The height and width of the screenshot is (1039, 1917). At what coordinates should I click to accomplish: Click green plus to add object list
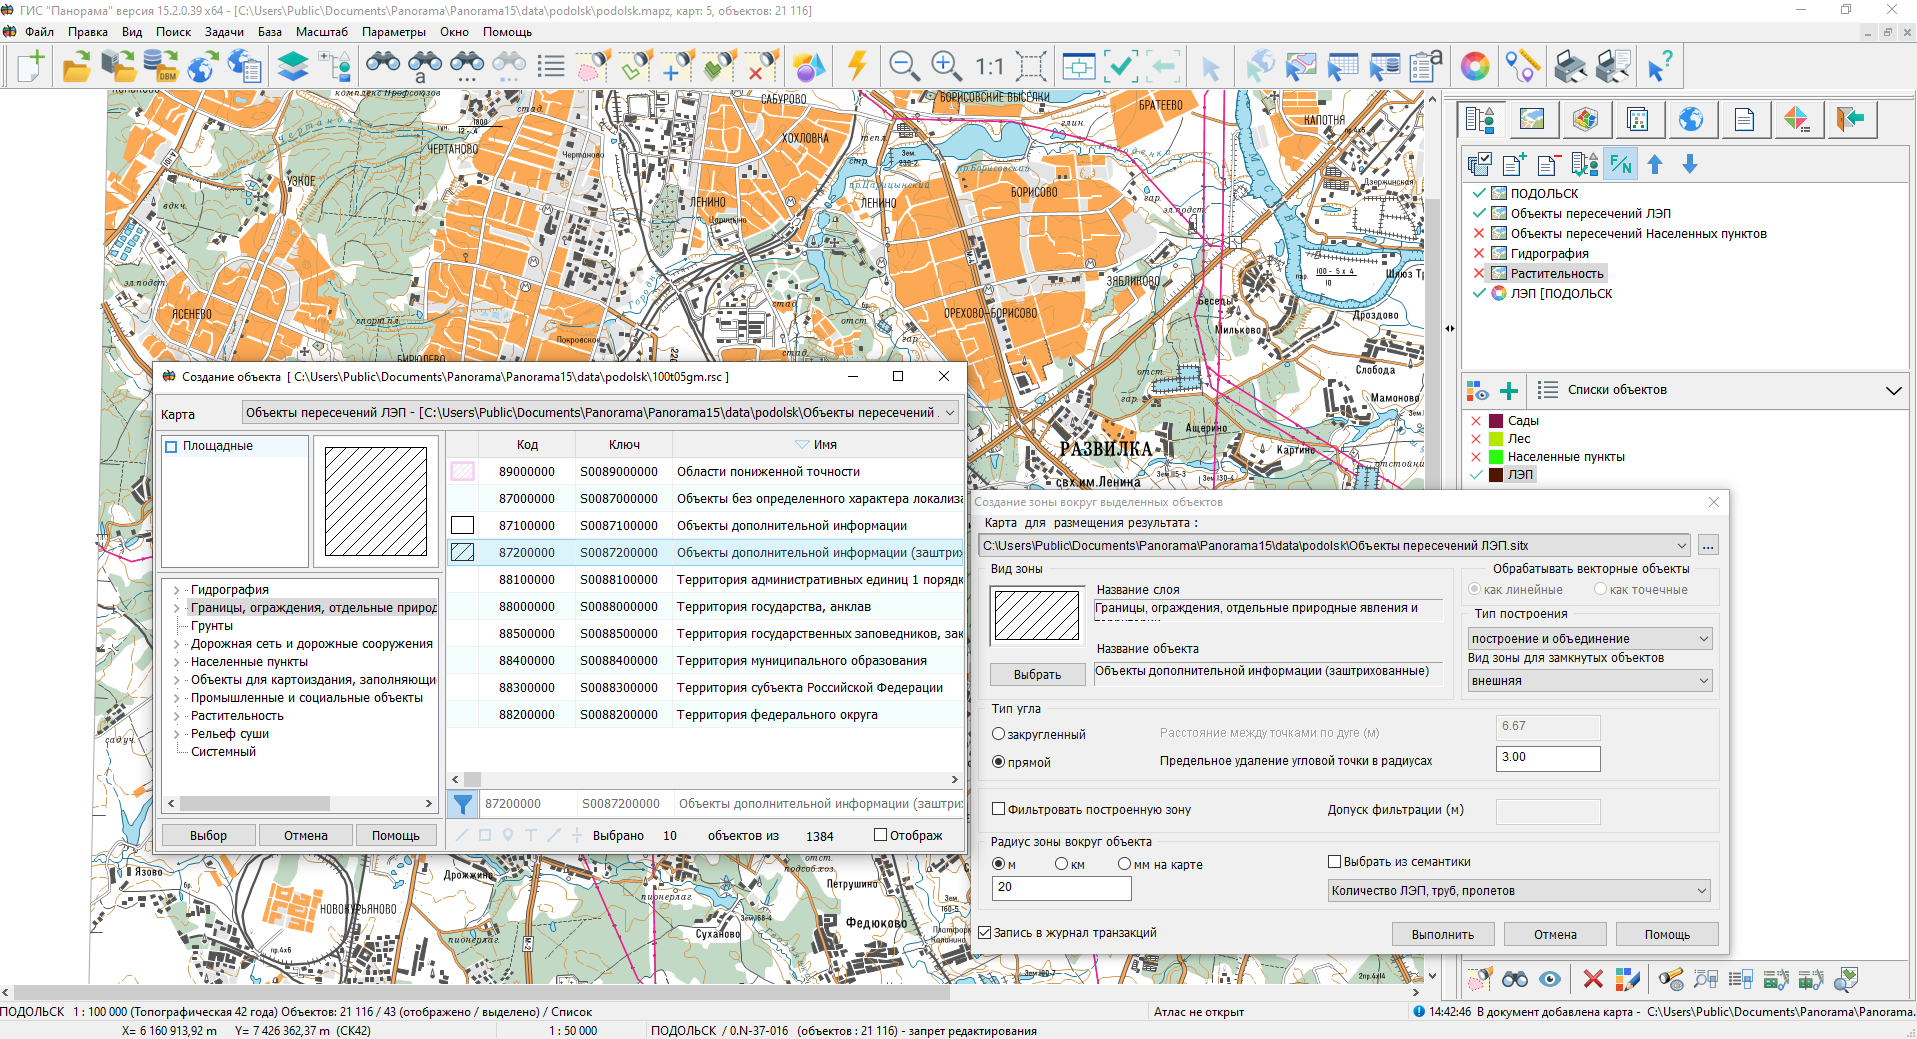[x=1509, y=390]
